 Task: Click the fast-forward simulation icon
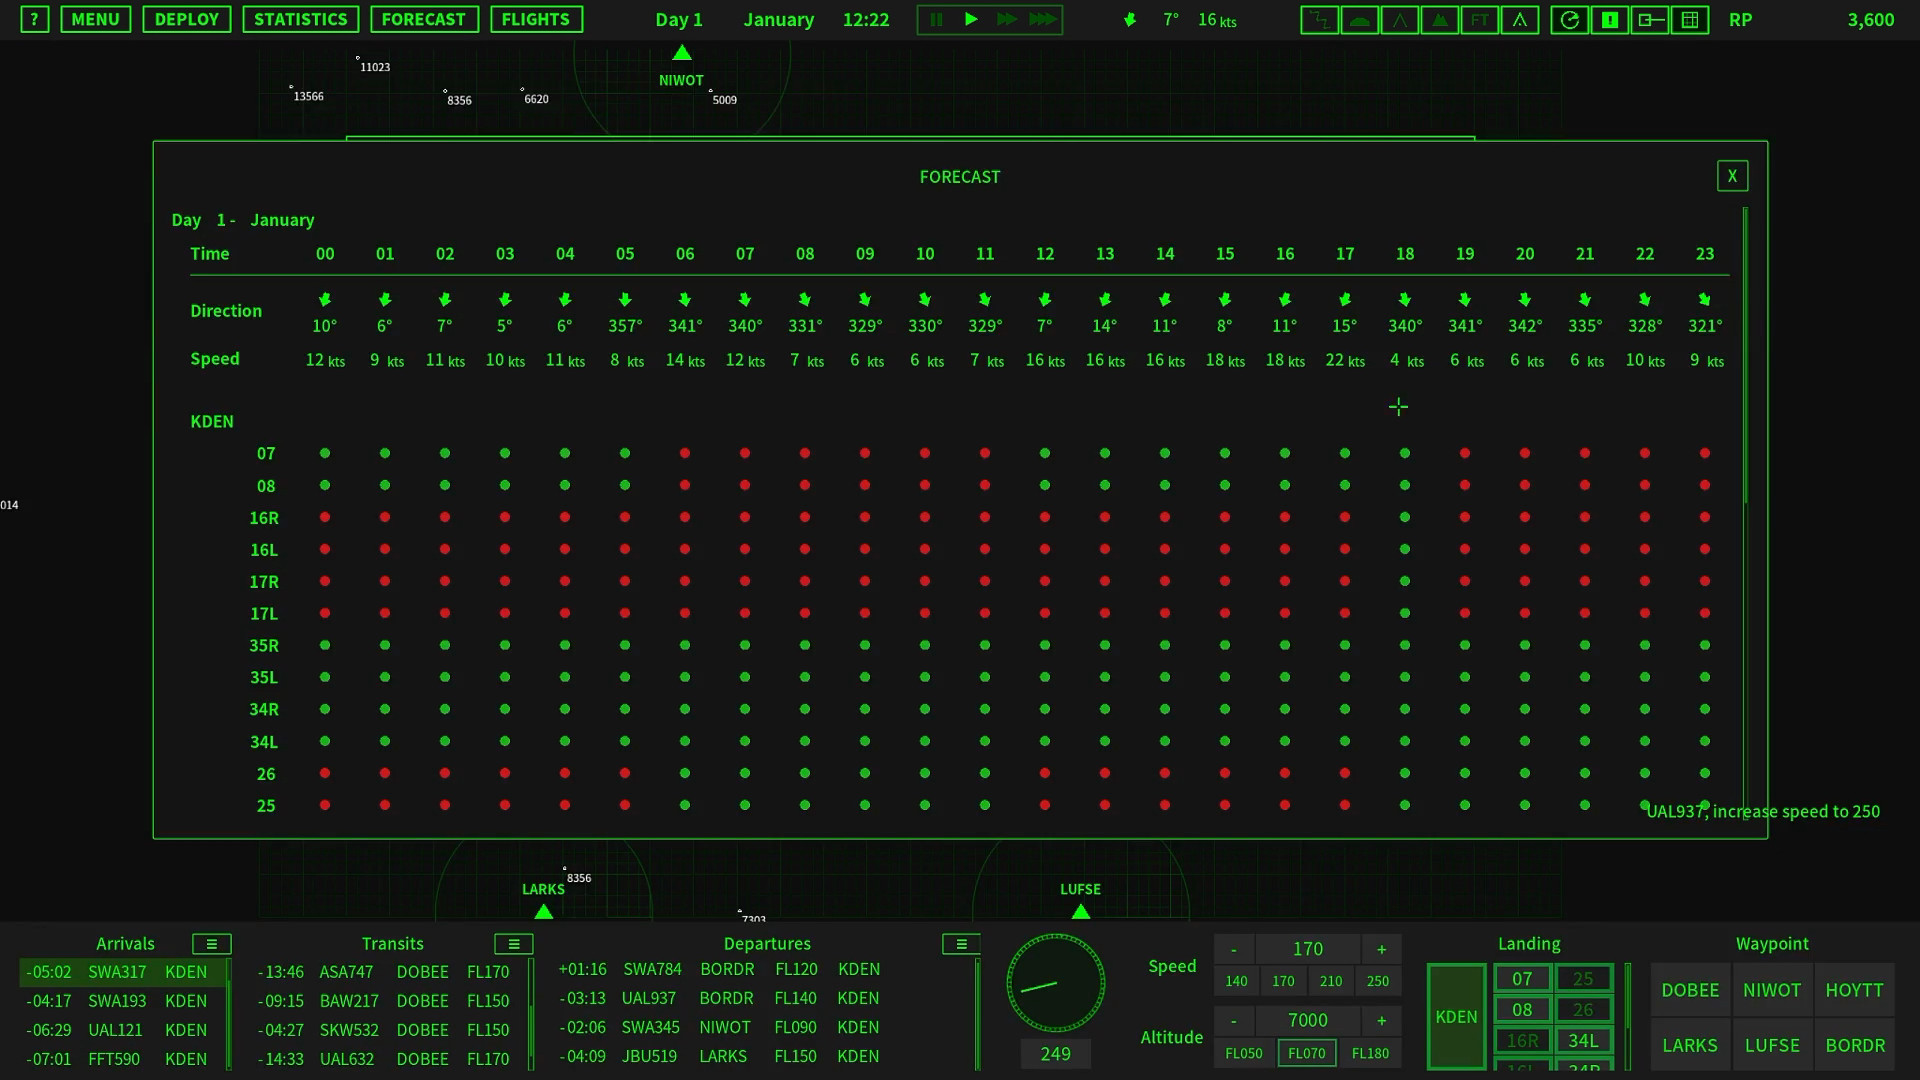pyautogui.click(x=1005, y=18)
